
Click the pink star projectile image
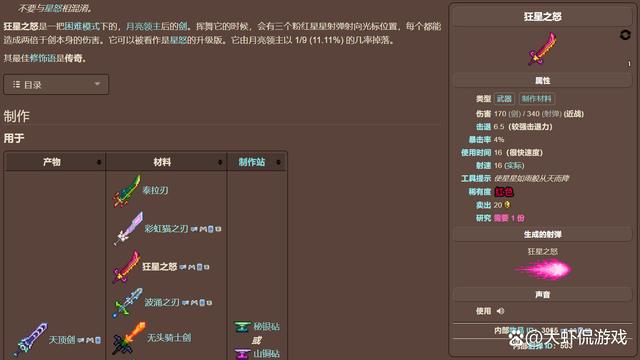542,270
